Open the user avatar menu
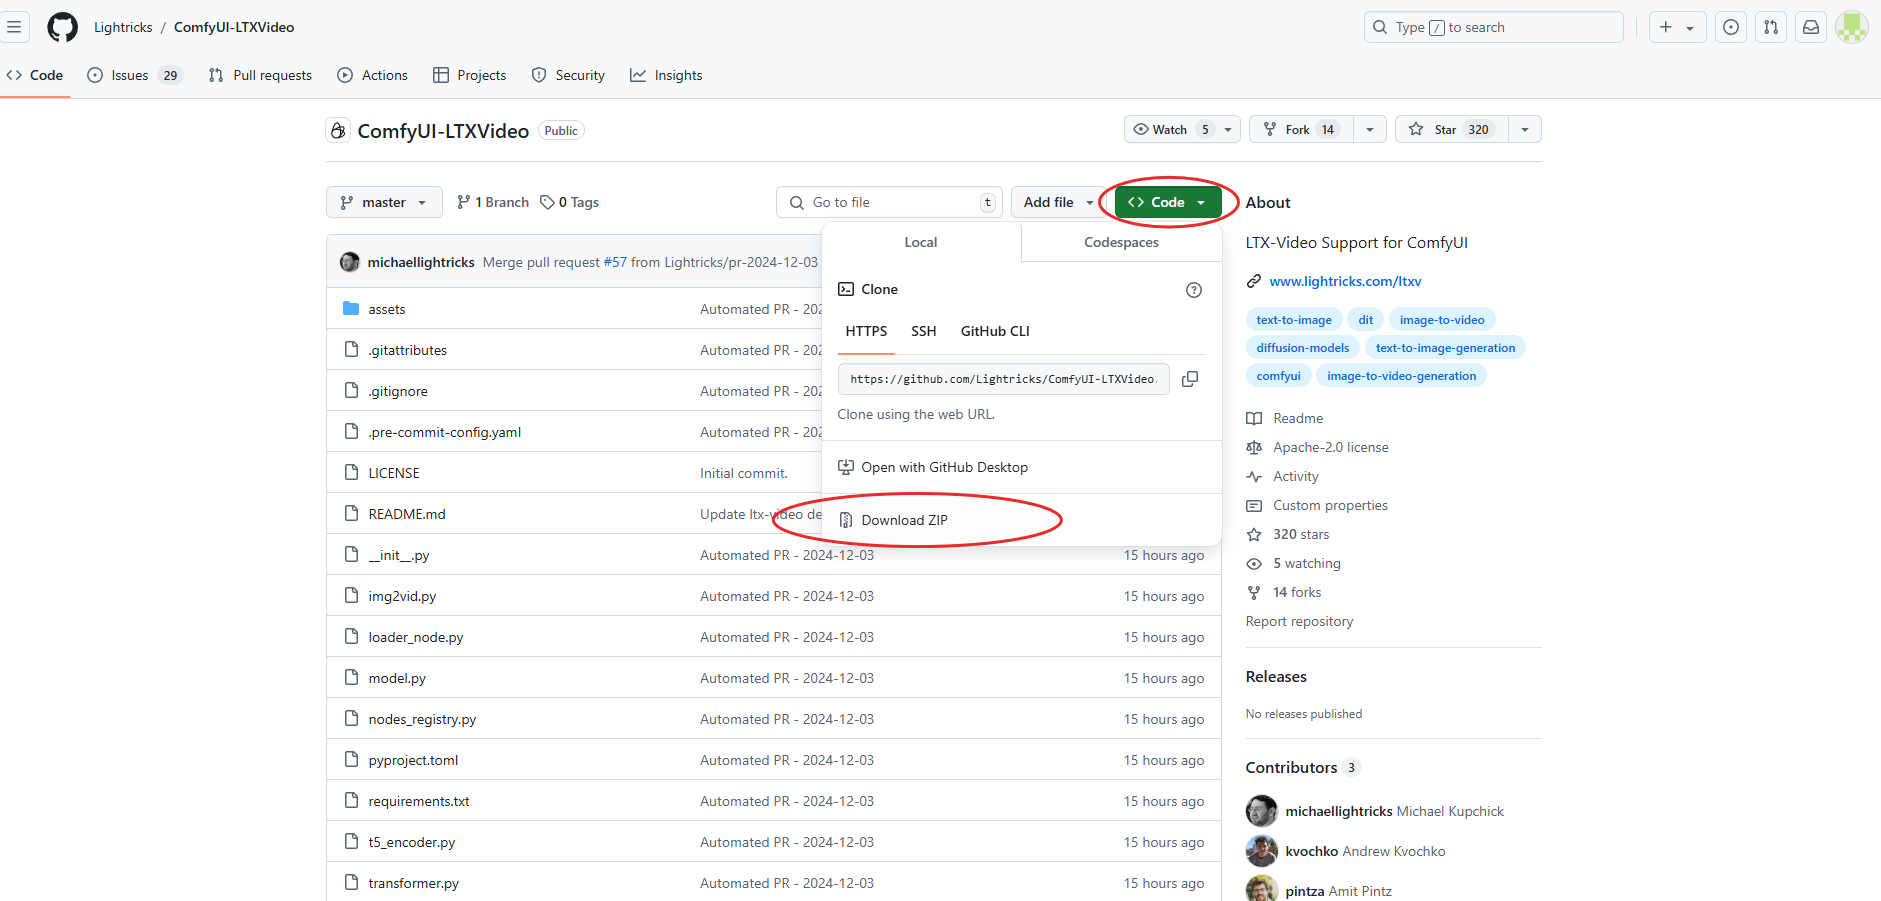Screen dimensions: 1881x901 coord(1851,27)
